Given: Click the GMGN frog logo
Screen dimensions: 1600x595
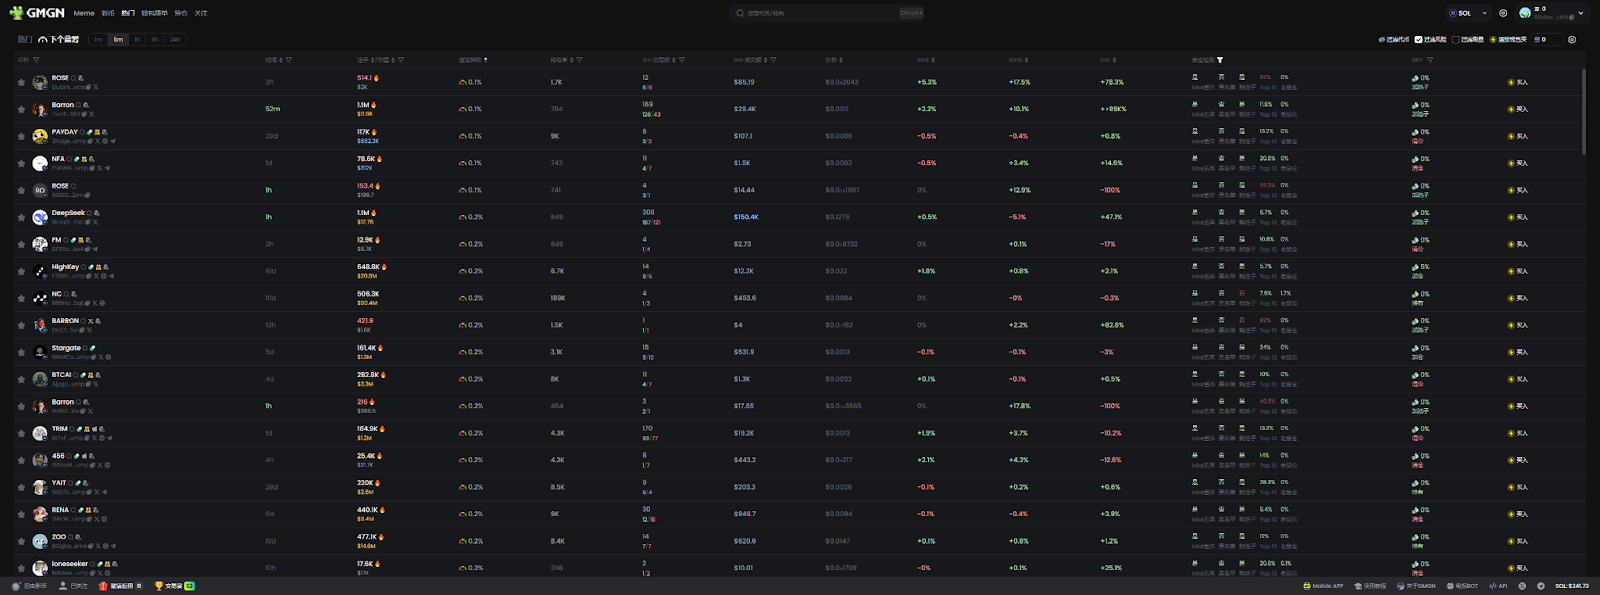Looking at the screenshot, I should click(x=16, y=13).
